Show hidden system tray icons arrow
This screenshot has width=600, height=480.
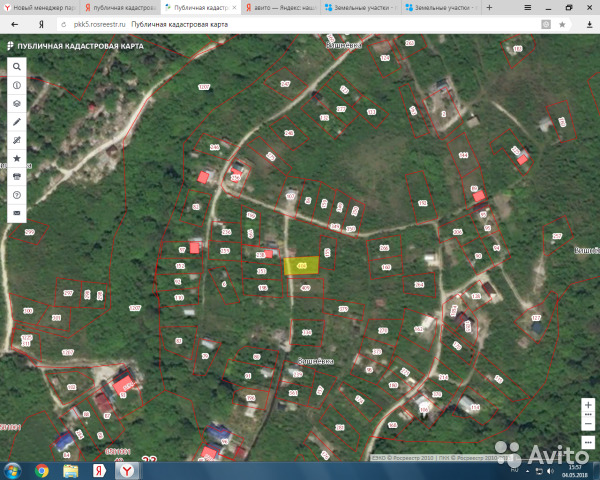528,471
